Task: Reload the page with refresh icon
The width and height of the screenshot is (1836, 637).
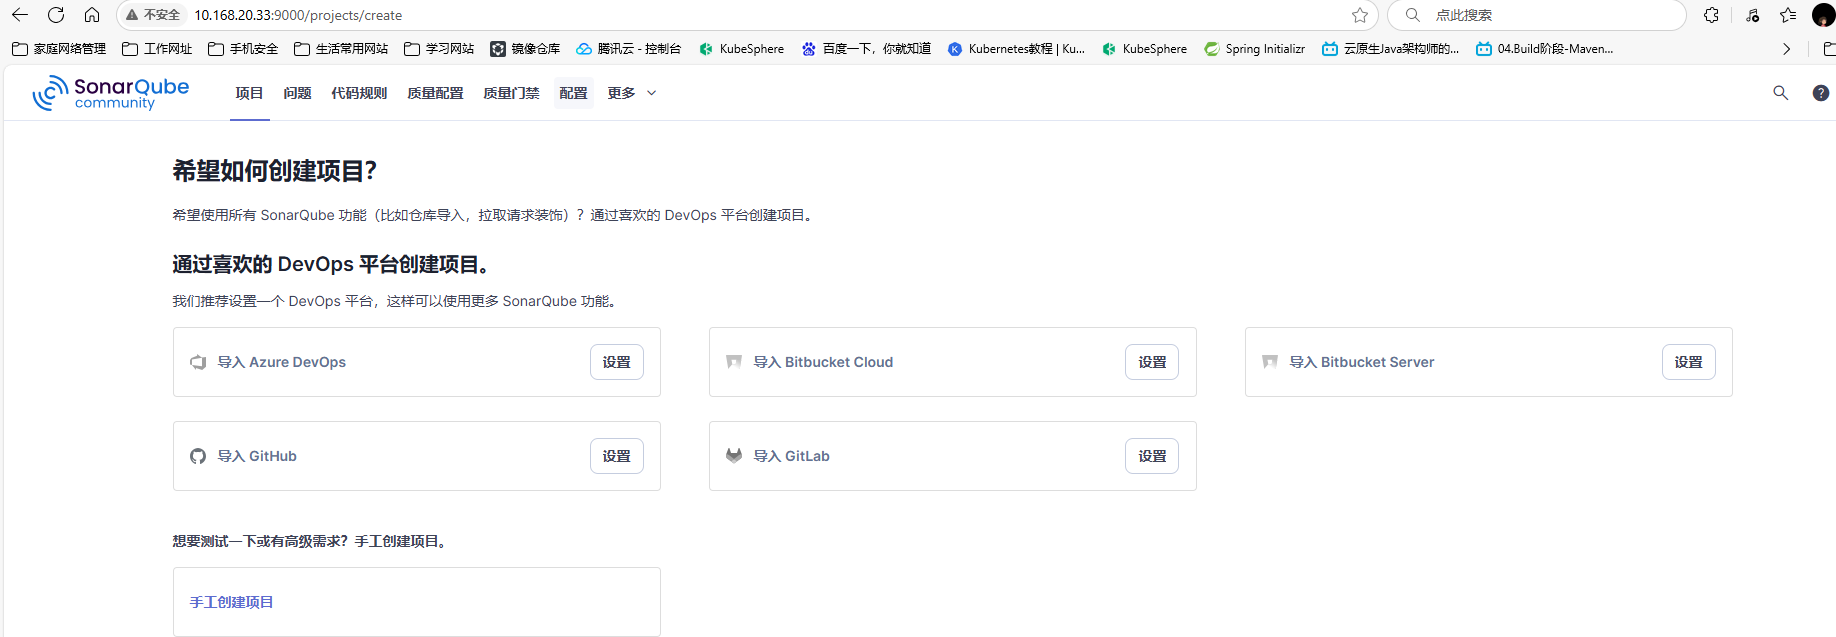Action: click(x=56, y=15)
